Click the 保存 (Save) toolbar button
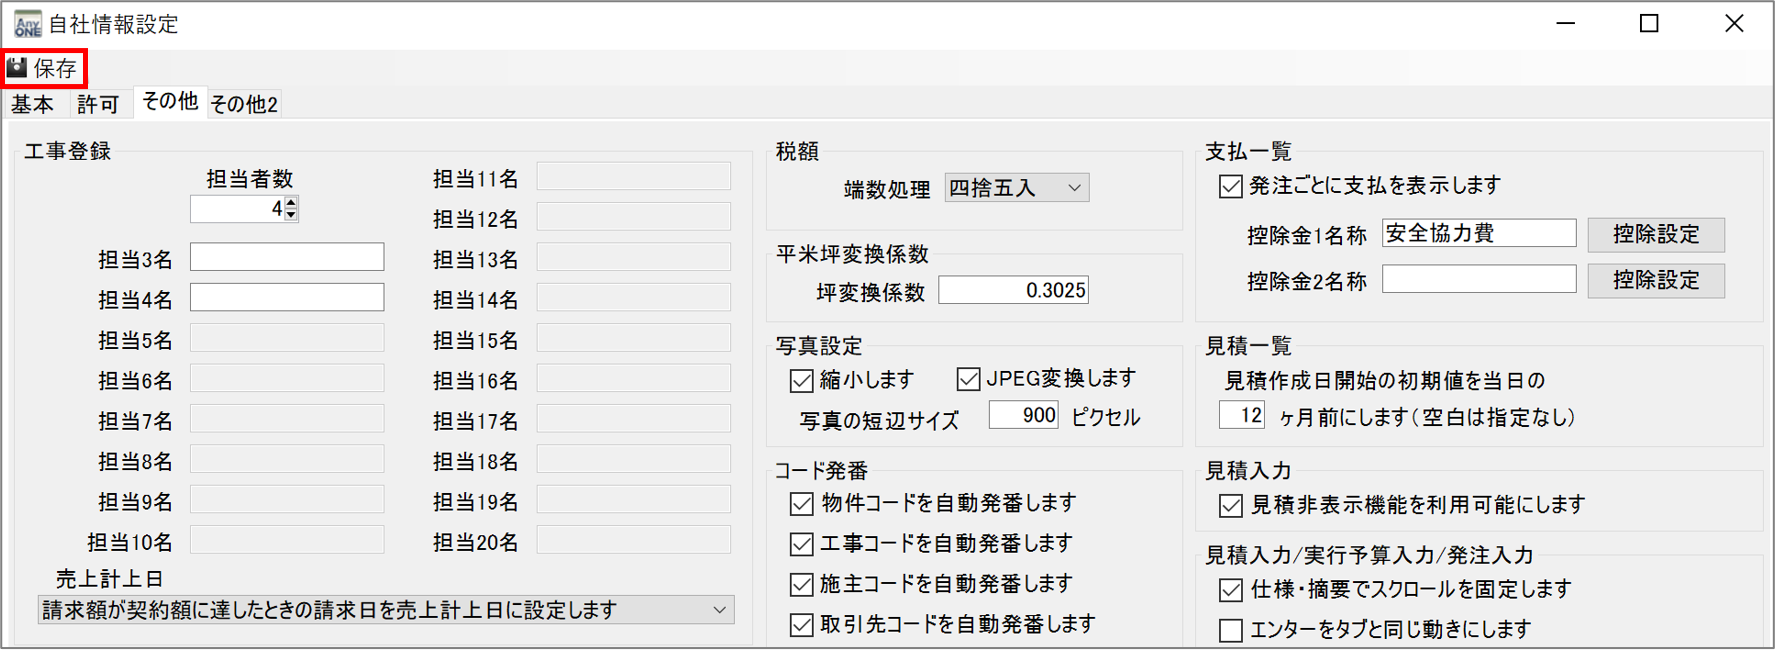The image size is (1775, 650). click(x=43, y=68)
